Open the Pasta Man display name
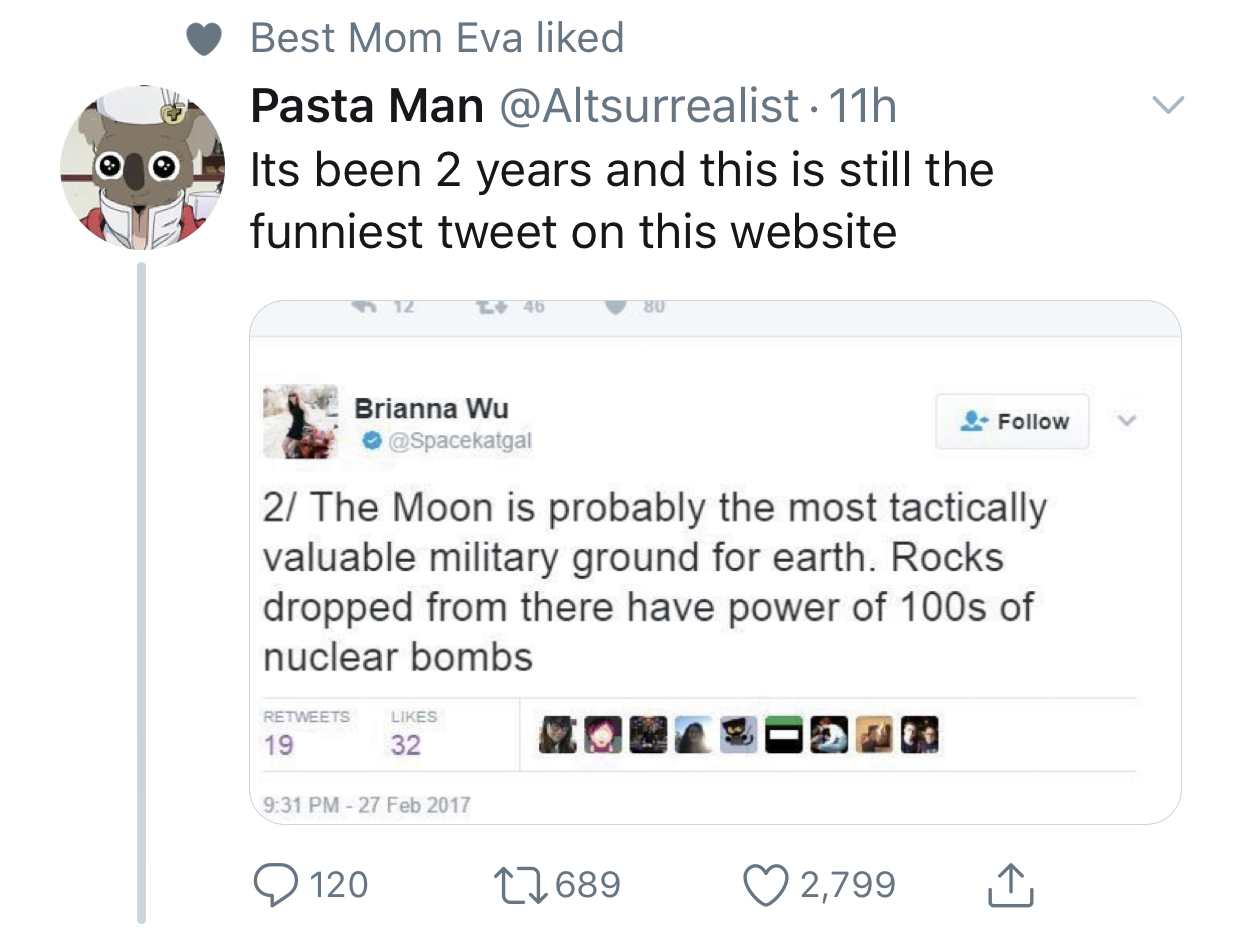Image resolution: width=1242 pixels, height=930 pixels. pos(367,105)
